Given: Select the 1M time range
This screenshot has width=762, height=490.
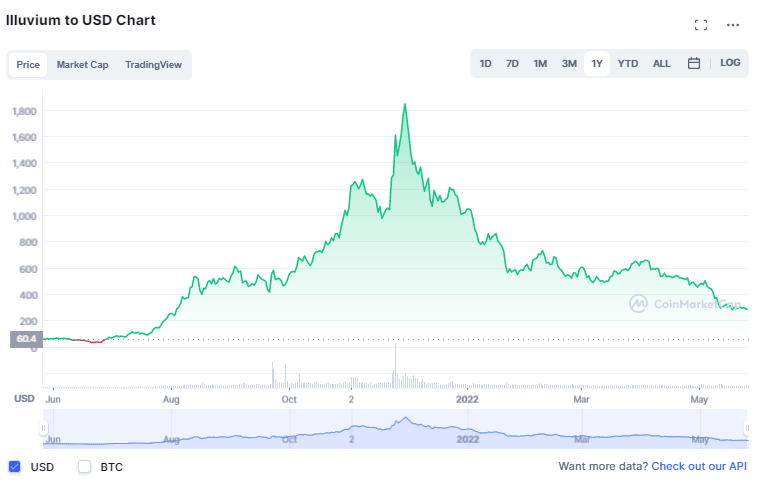Looking at the screenshot, I should [x=540, y=64].
